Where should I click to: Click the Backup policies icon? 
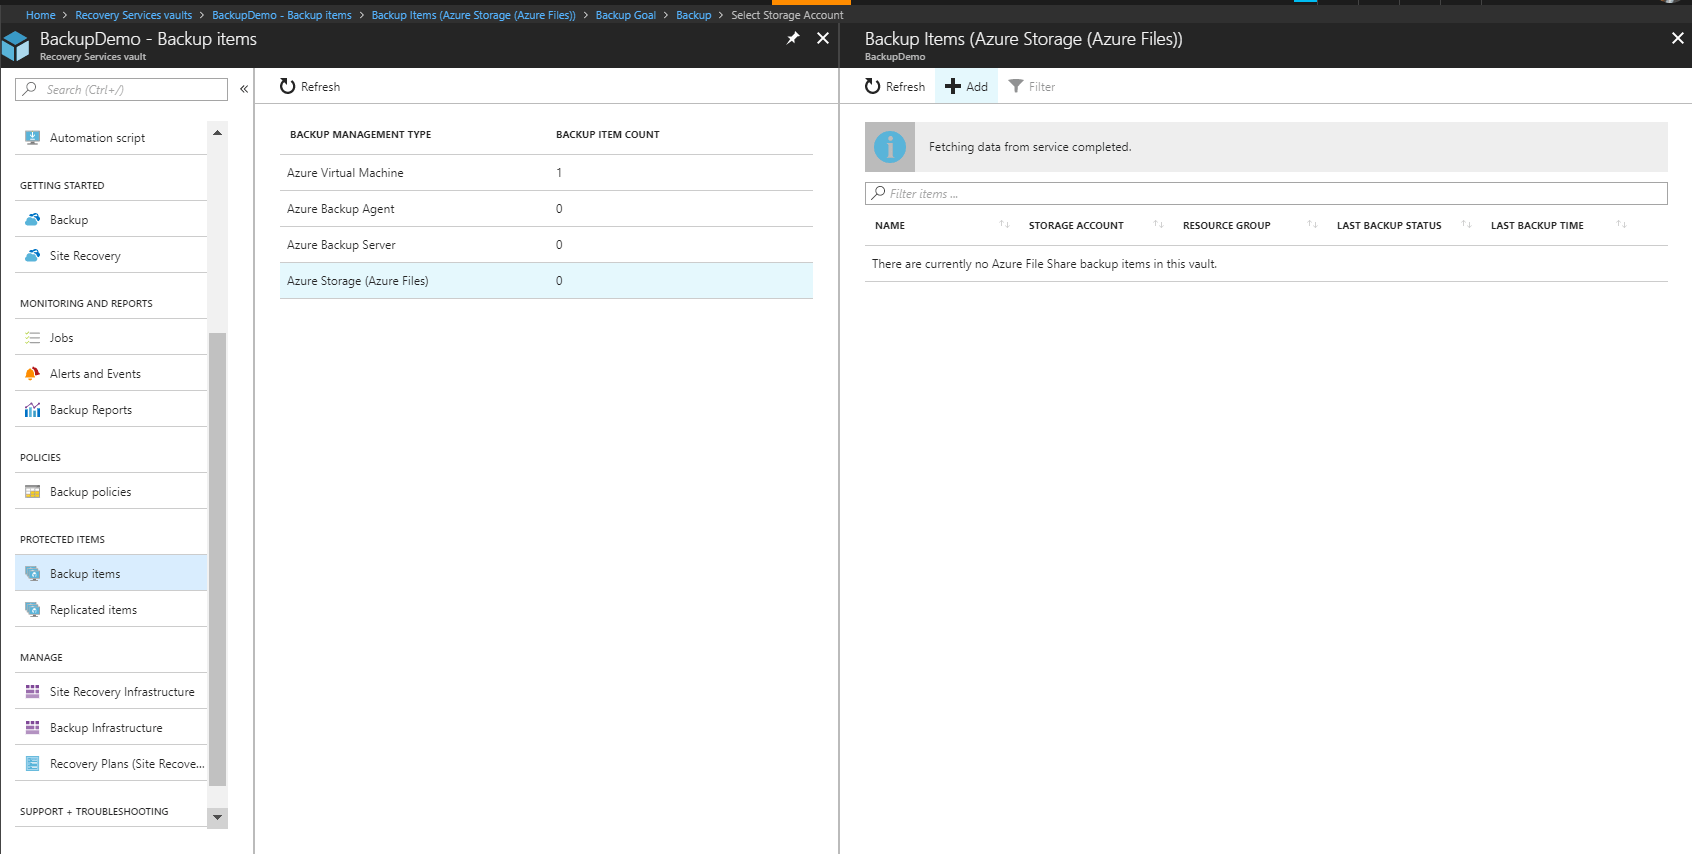coord(32,492)
